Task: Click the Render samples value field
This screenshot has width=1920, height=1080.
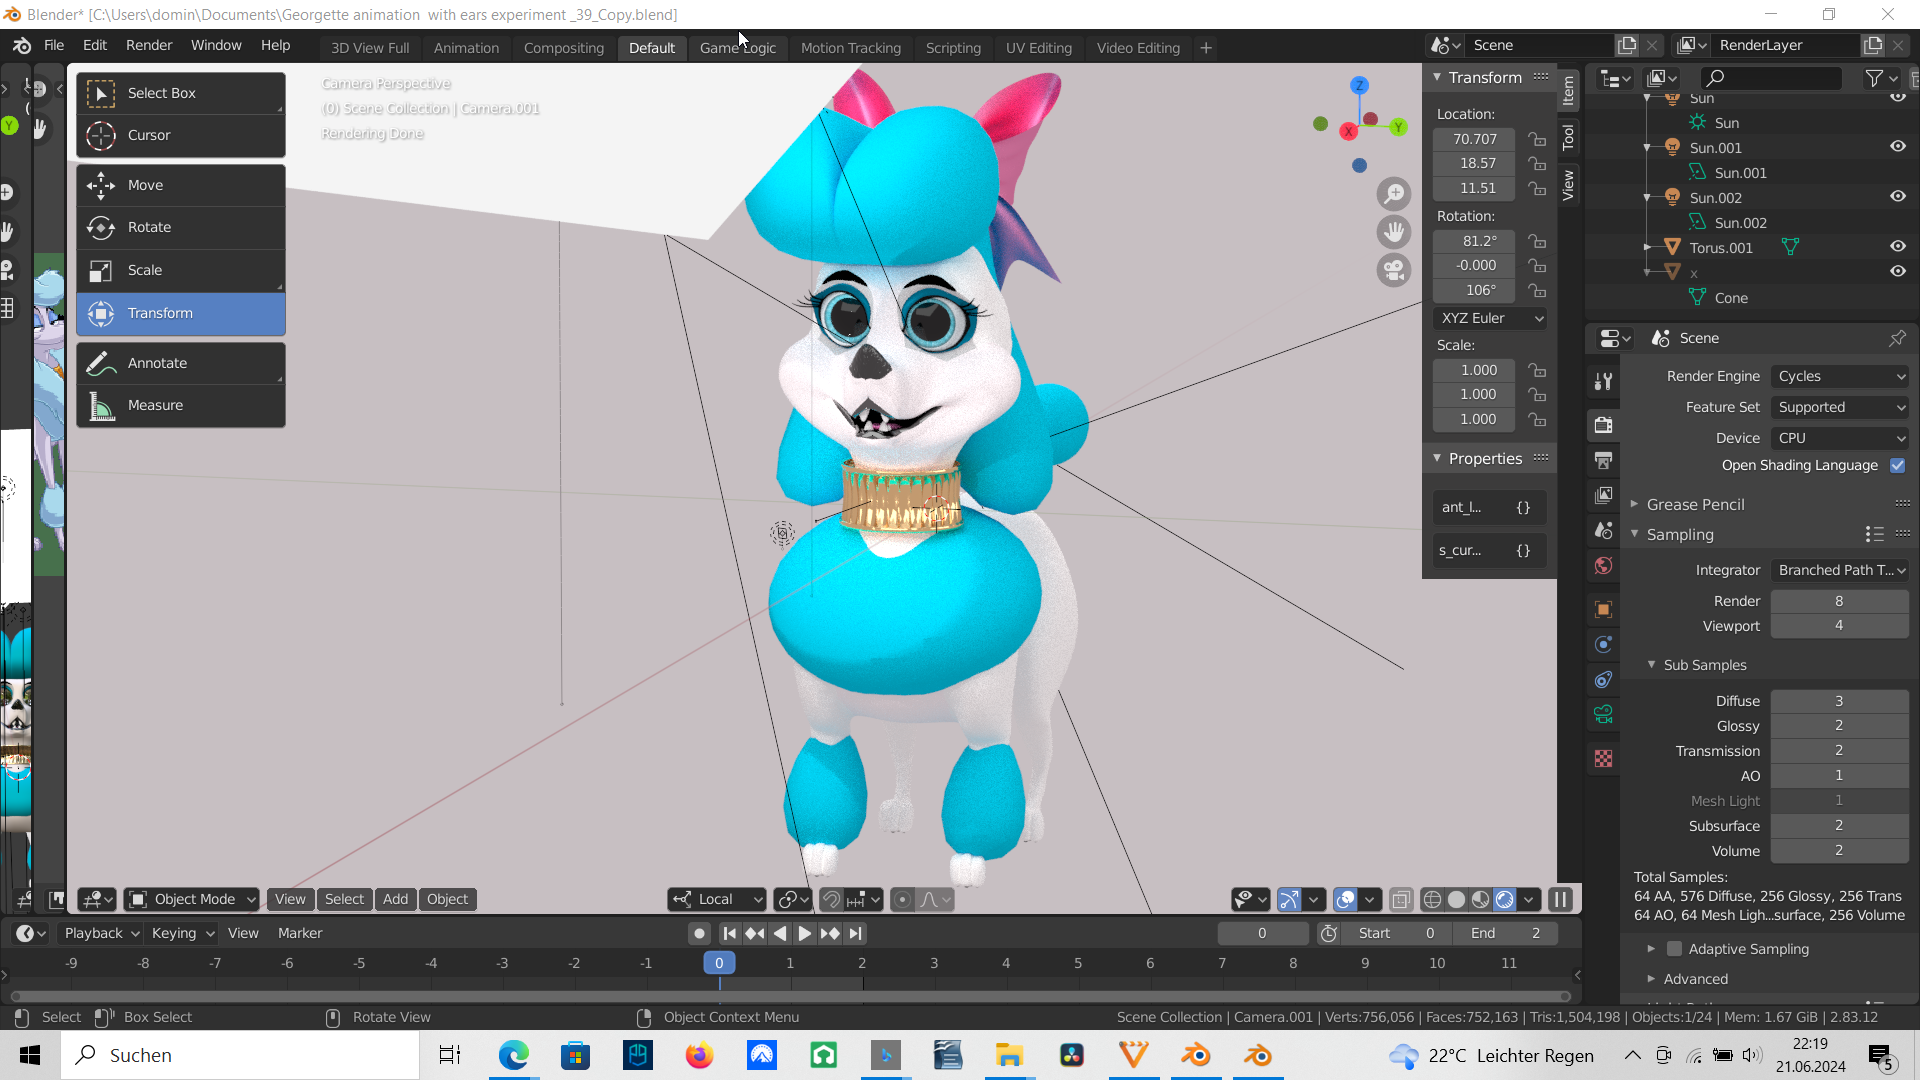Action: click(x=1838, y=601)
